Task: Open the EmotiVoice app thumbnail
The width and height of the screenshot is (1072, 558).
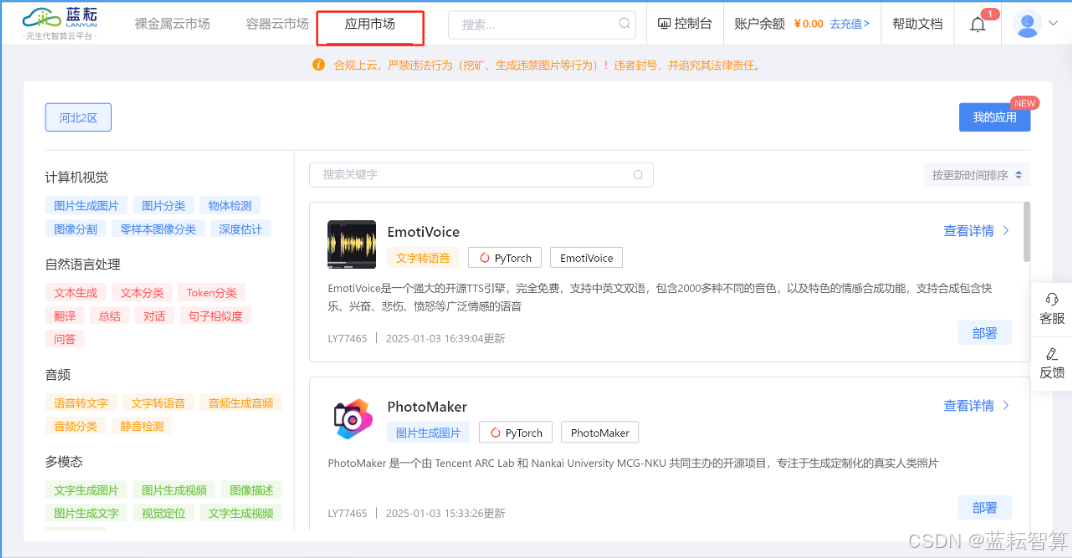Action: (x=351, y=244)
